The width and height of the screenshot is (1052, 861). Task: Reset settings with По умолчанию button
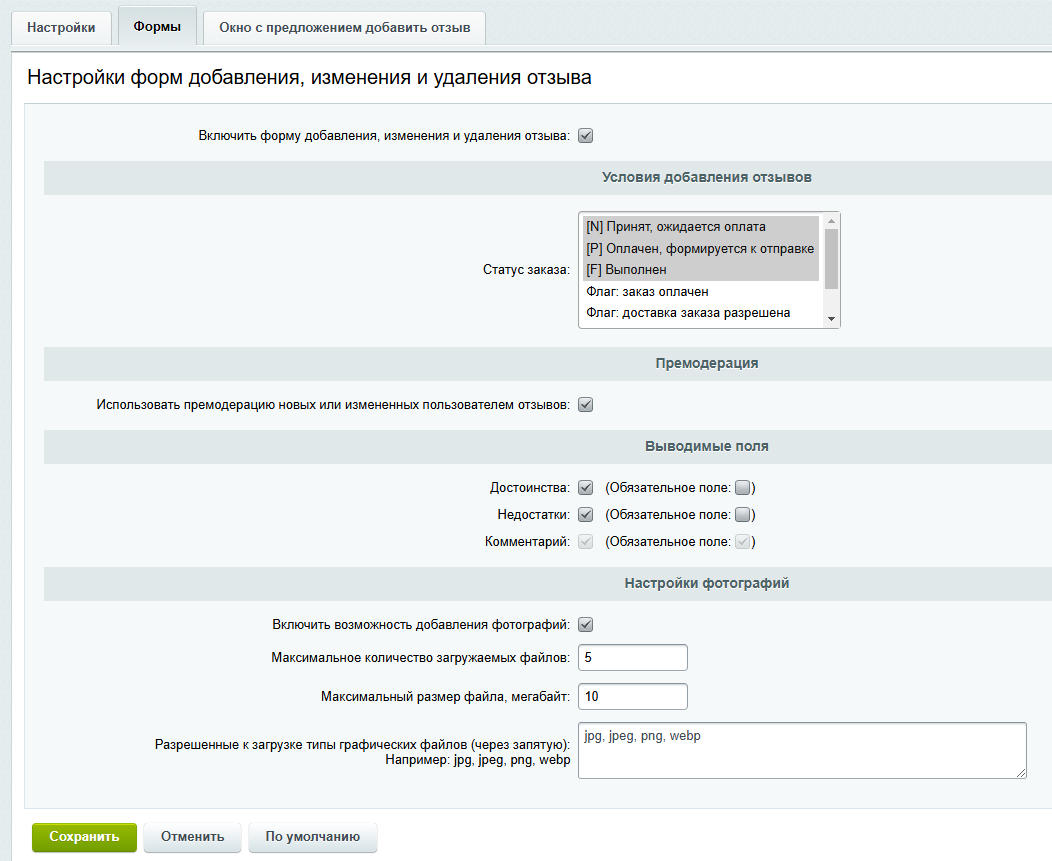coord(313,837)
